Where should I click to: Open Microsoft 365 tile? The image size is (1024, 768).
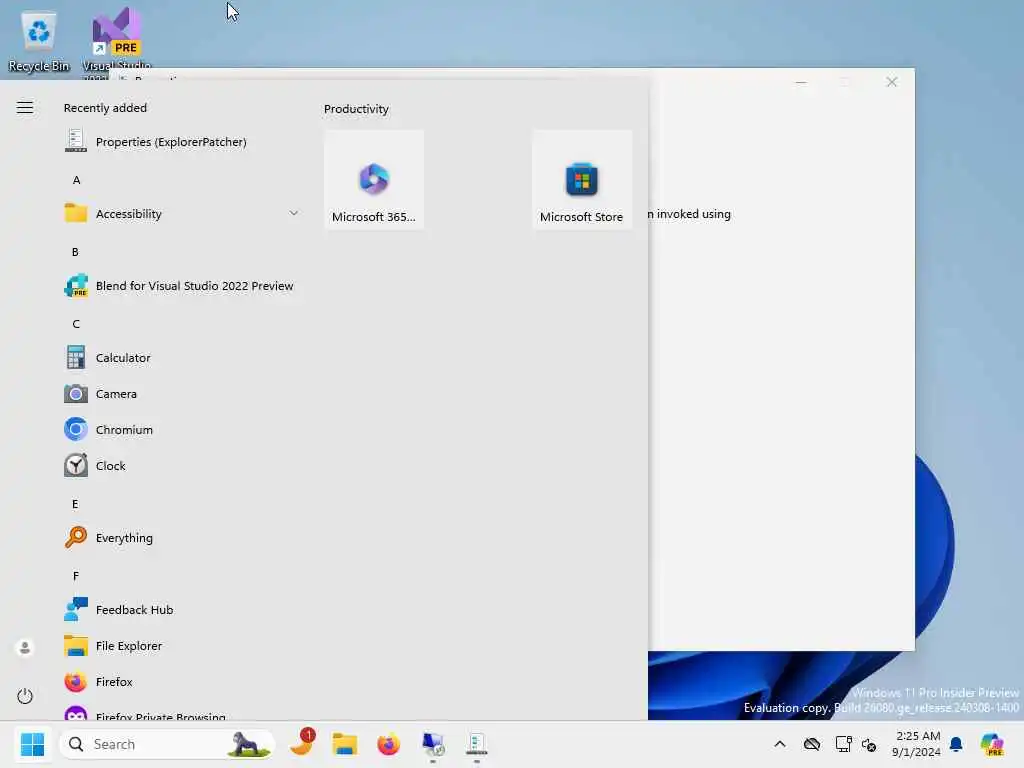[x=374, y=180]
